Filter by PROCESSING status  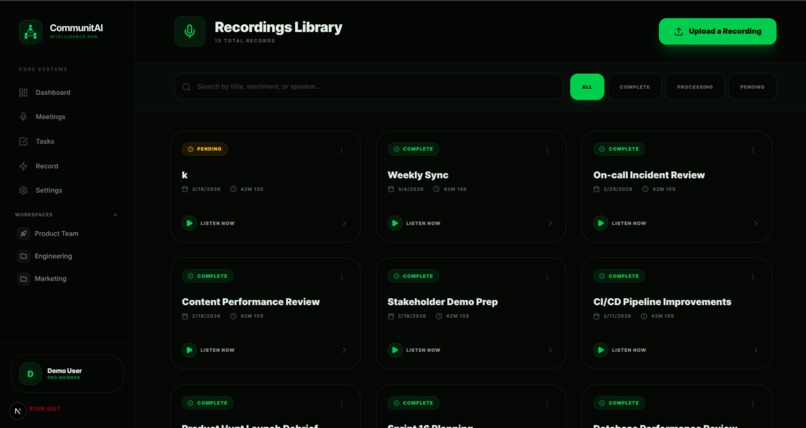point(694,87)
